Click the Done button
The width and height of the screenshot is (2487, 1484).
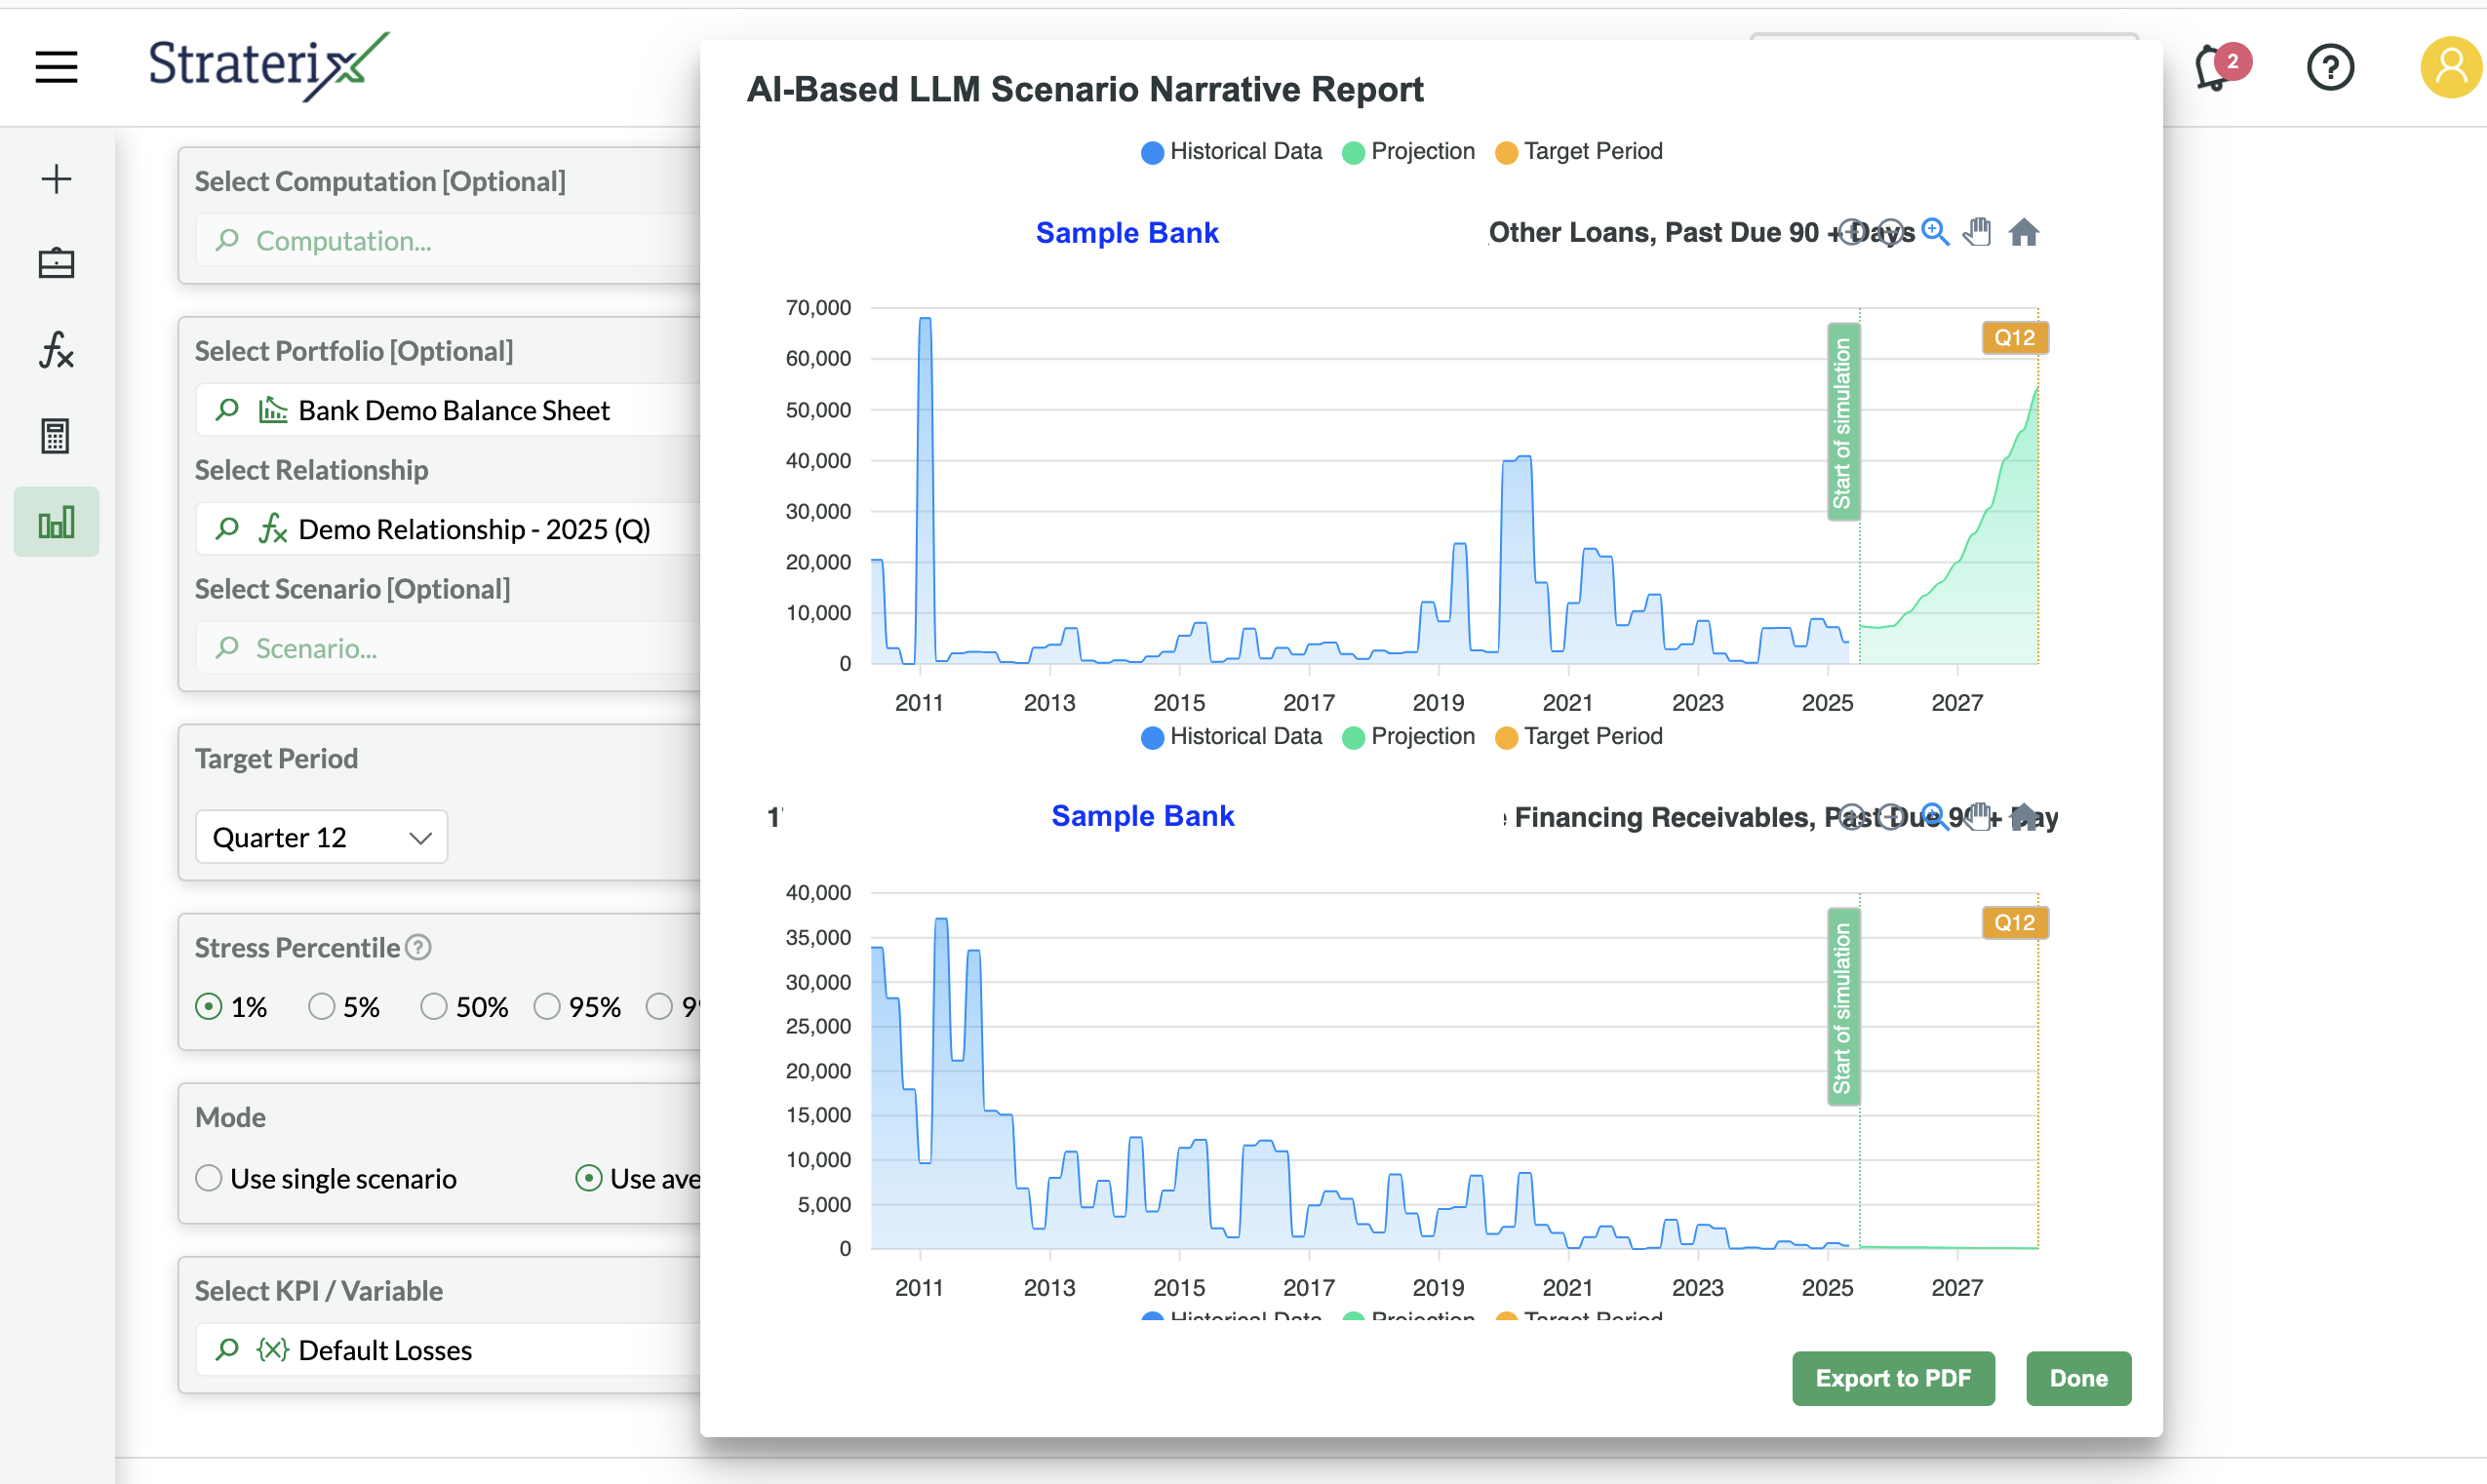2077,1378
